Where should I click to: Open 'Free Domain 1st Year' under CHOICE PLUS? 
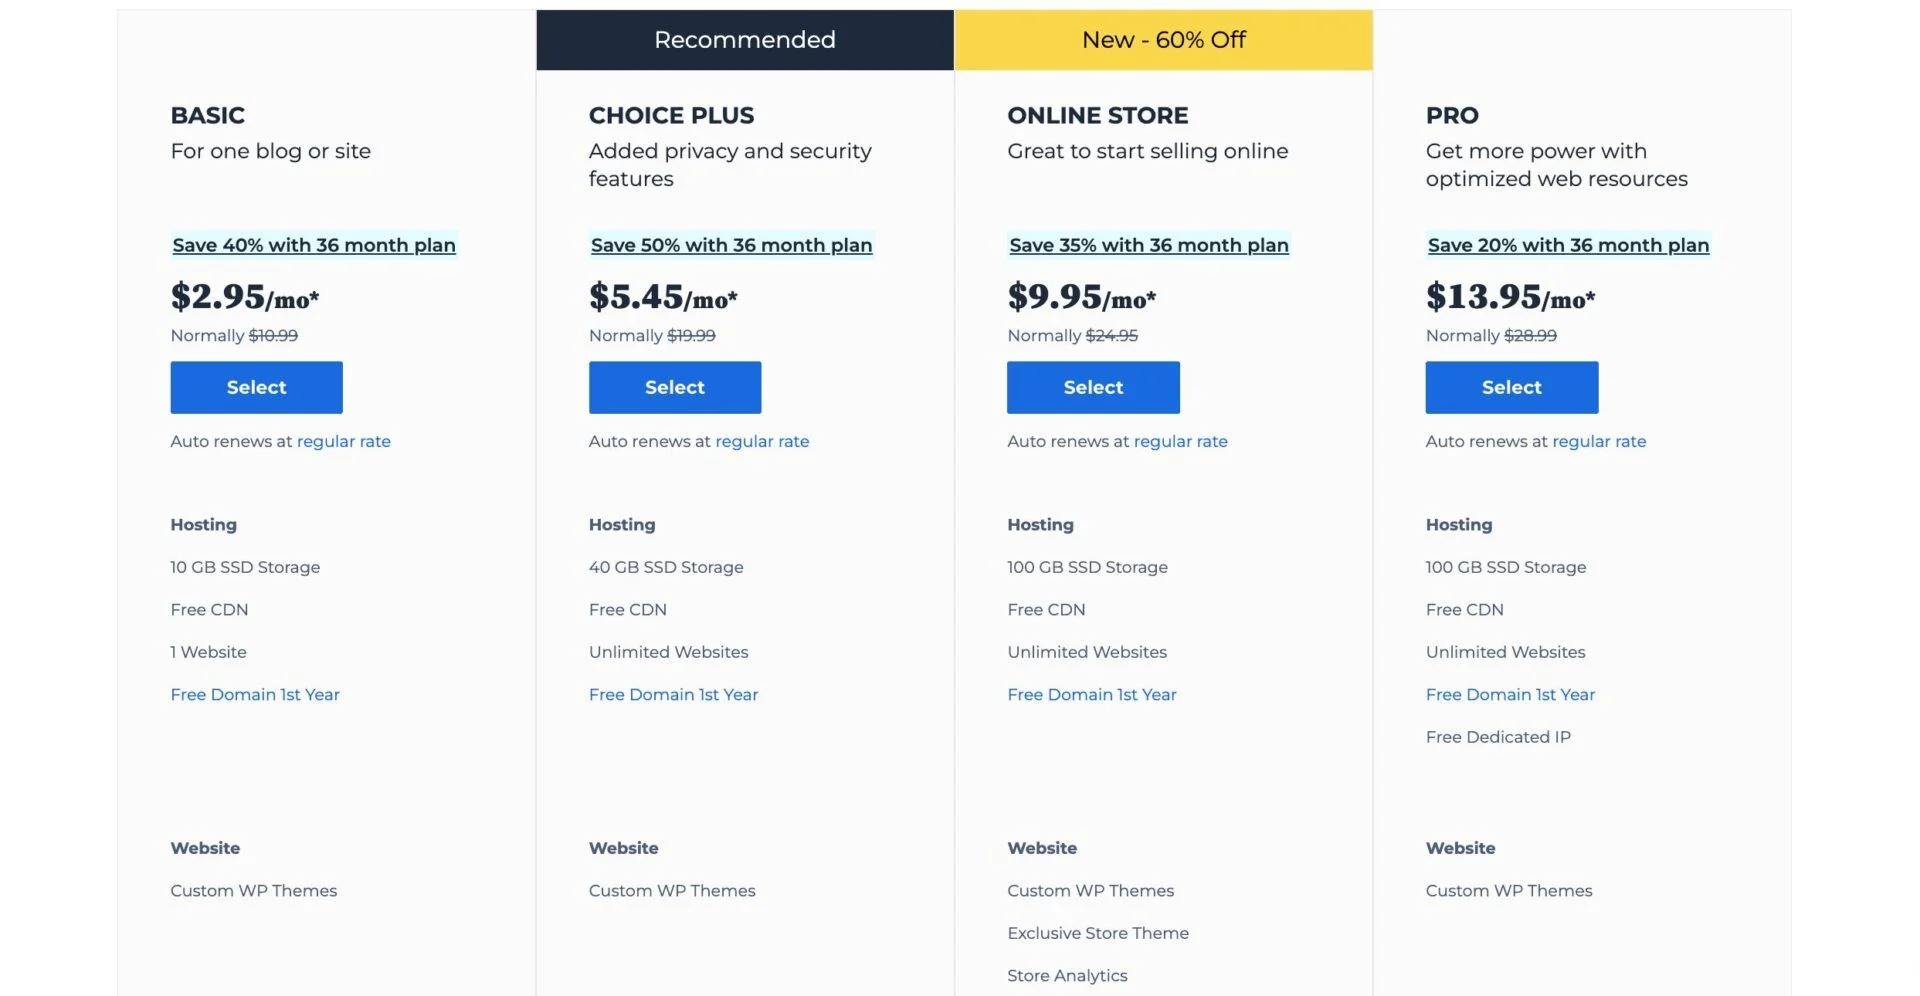click(673, 694)
